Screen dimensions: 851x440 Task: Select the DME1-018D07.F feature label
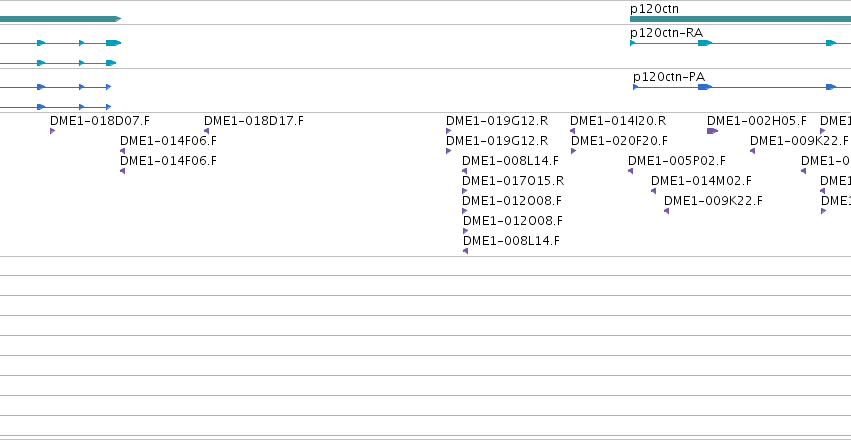click(x=99, y=120)
